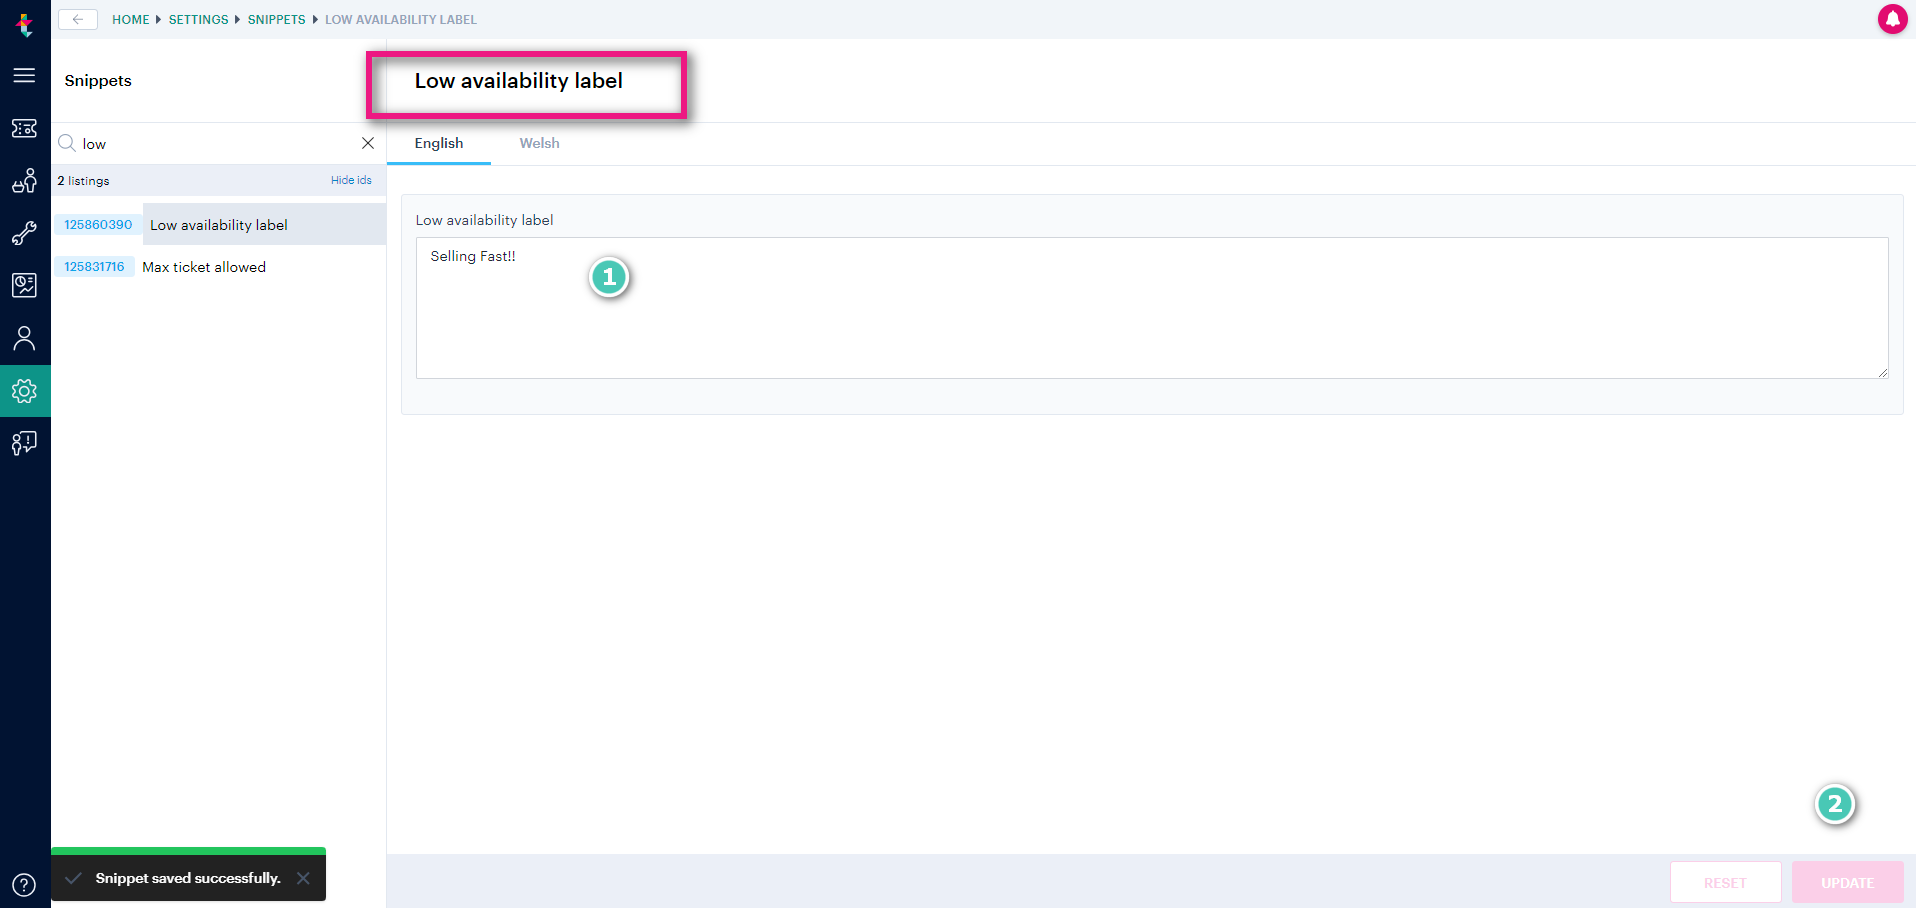Click the app logo in top-left corner

(25, 25)
